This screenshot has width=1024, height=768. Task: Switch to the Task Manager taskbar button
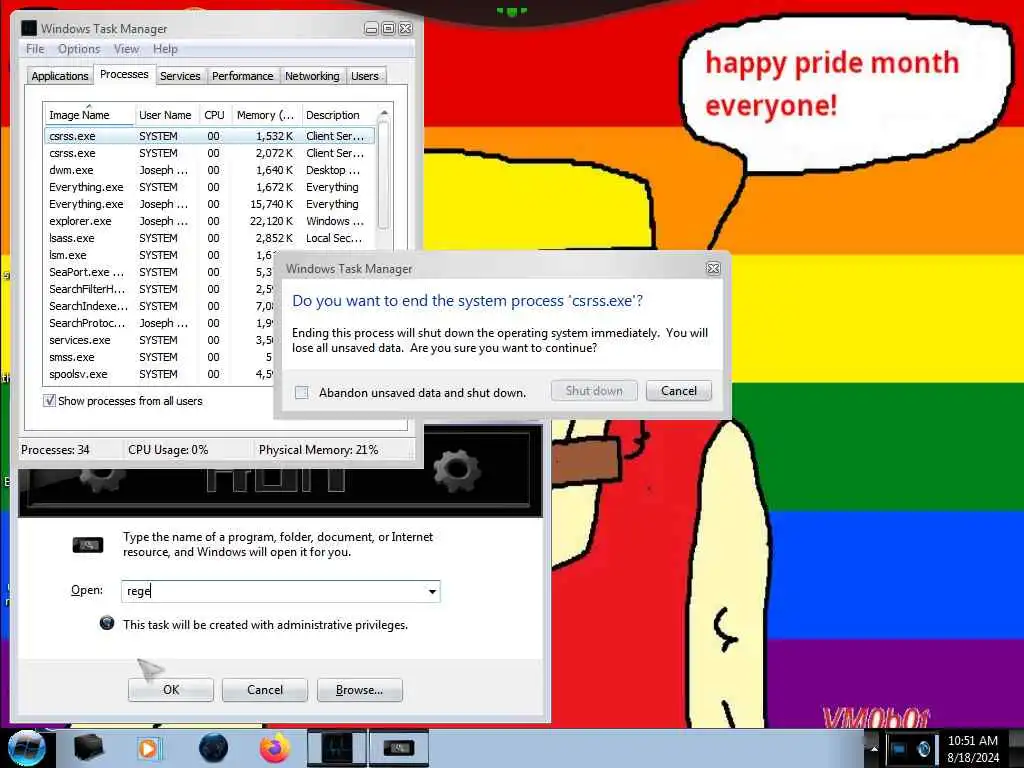[336, 748]
